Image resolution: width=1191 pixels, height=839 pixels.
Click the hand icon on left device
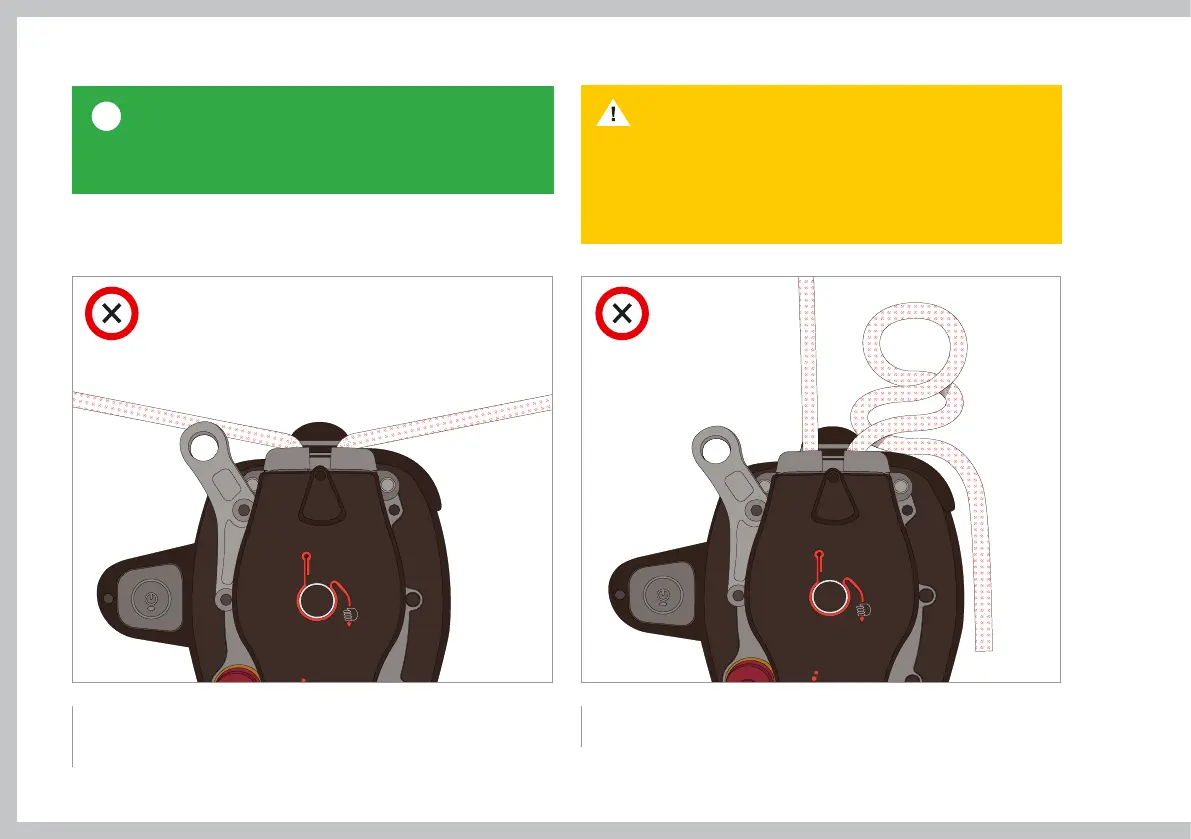pyautogui.click(x=350, y=615)
